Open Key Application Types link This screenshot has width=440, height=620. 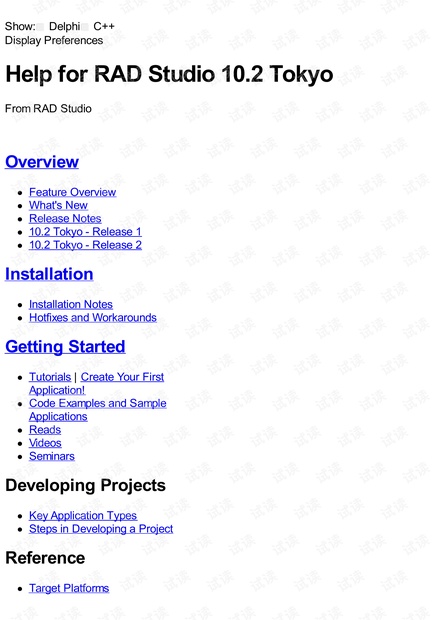point(83,516)
